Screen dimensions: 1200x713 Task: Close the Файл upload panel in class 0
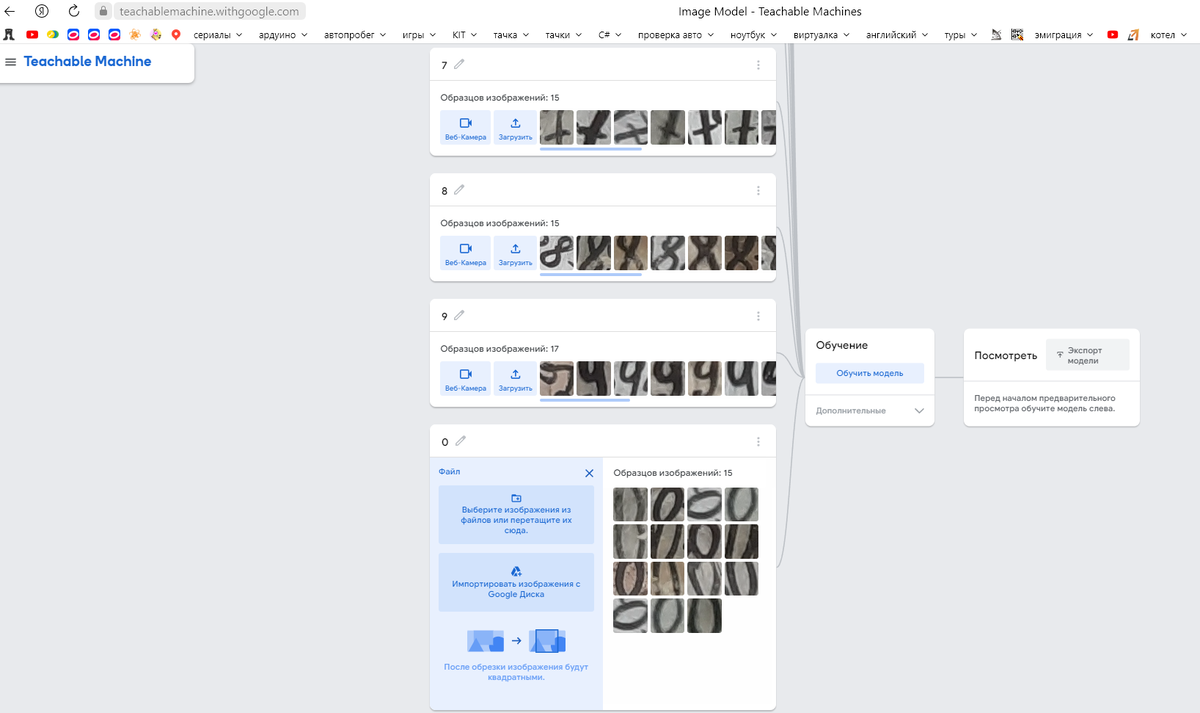pos(589,473)
